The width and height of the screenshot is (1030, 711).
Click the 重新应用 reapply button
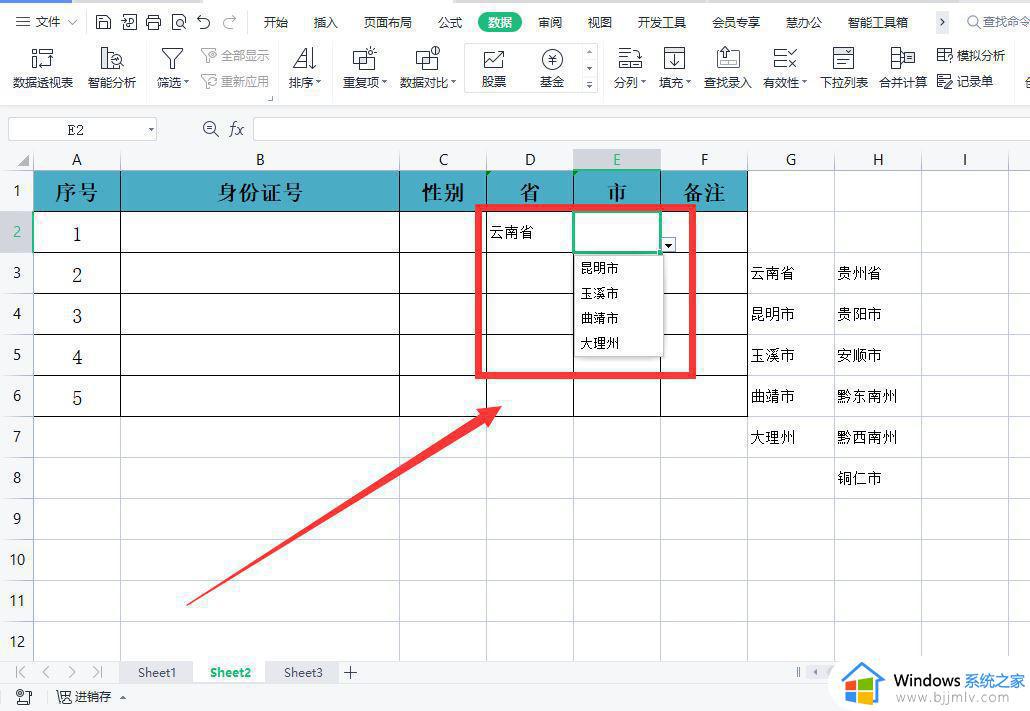click(x=235, y=81)
